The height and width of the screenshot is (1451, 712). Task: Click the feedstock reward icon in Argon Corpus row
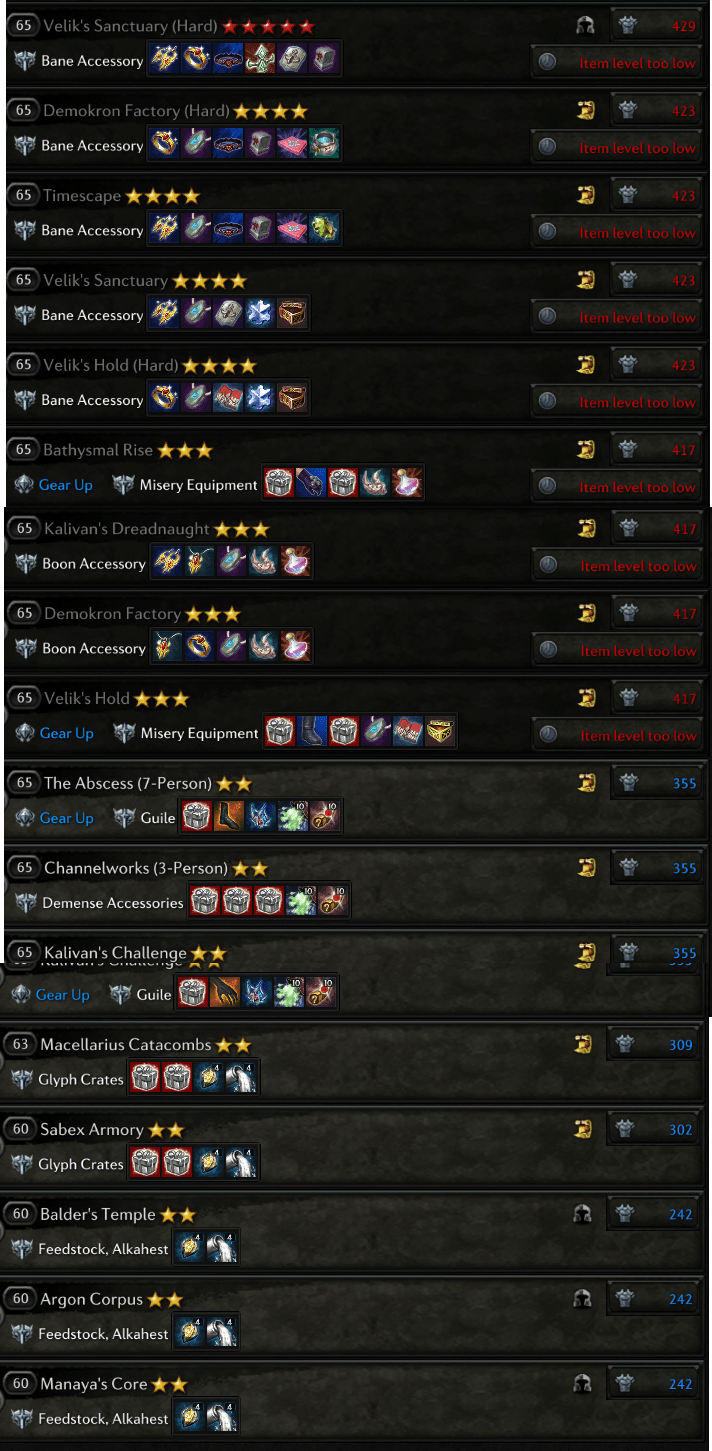click(x=190, y=1333)
